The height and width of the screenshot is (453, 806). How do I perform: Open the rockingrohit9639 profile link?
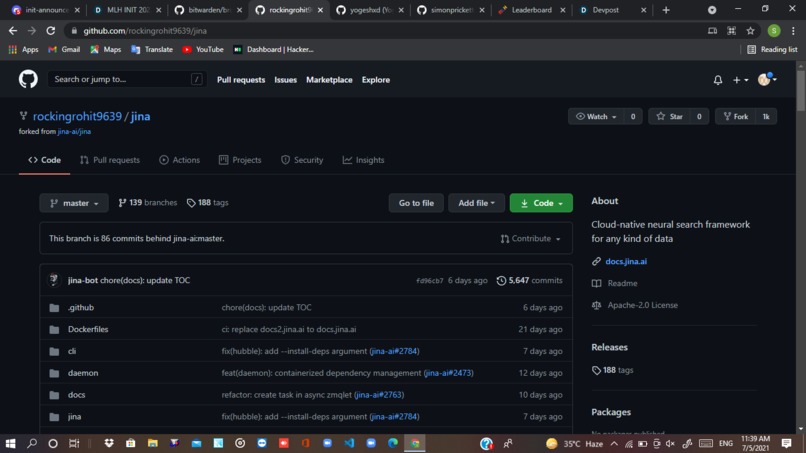(78, 116)
